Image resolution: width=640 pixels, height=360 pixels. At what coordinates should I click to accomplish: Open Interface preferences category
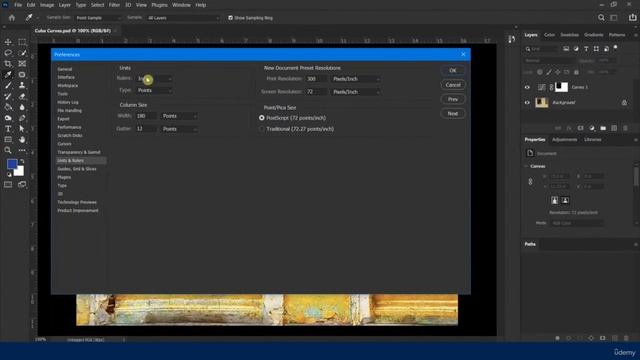(x=66, y=77)
